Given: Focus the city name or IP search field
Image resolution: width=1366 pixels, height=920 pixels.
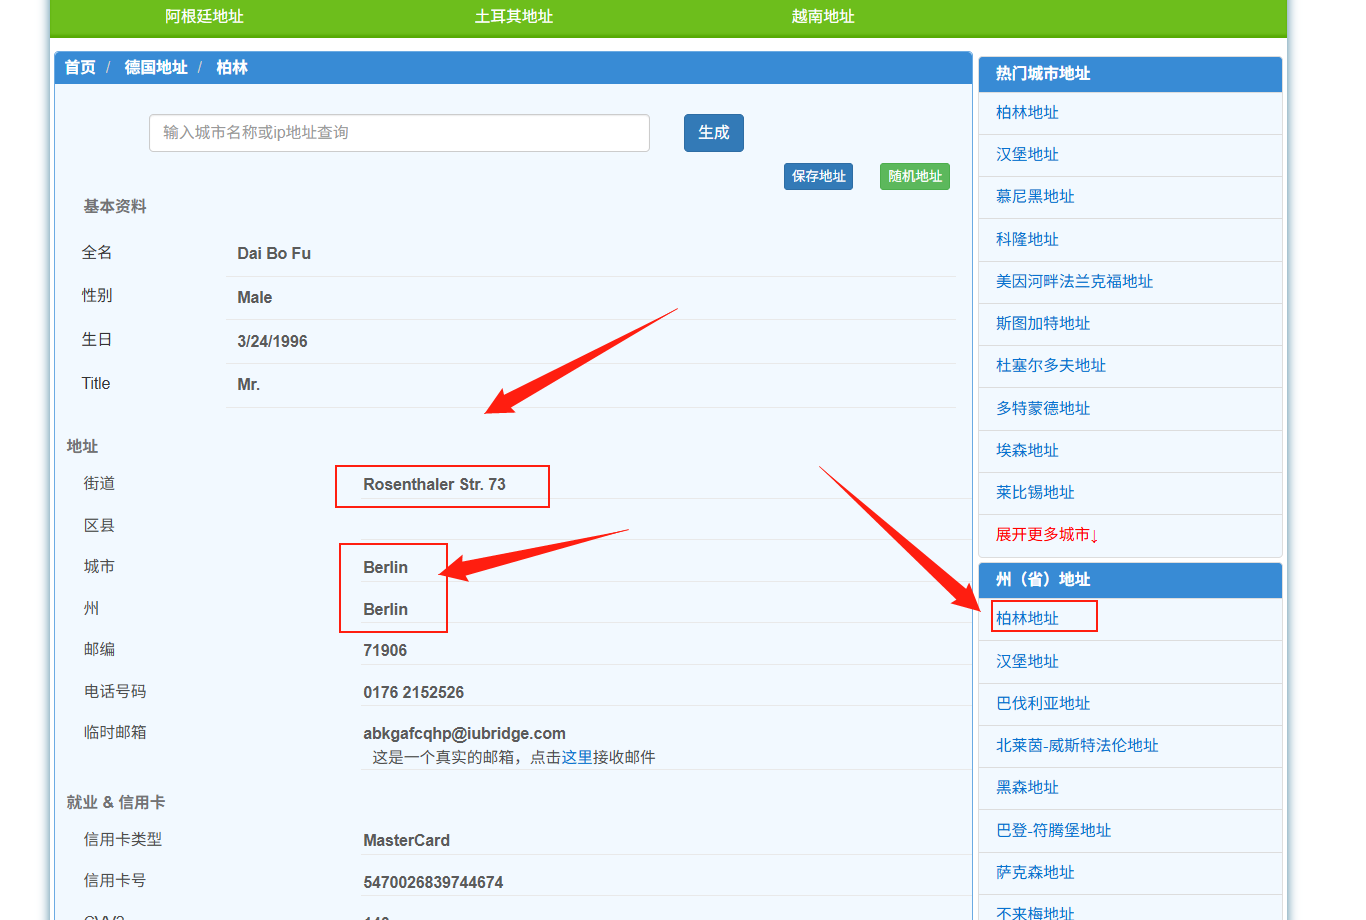Looking at the screenshot, I should (x=399, y=133).
